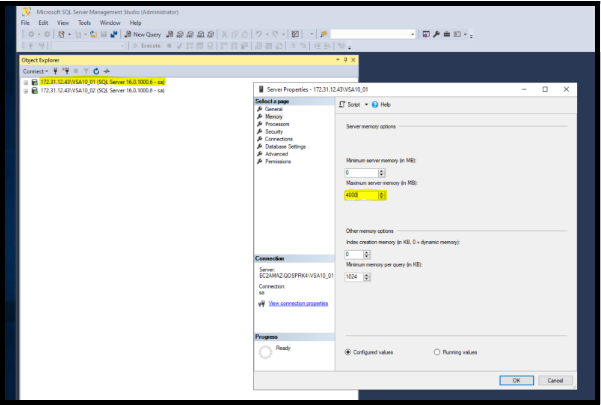Select the Running values radio button
The height and width of the screenshot is (405, 601).
(437, 352)
